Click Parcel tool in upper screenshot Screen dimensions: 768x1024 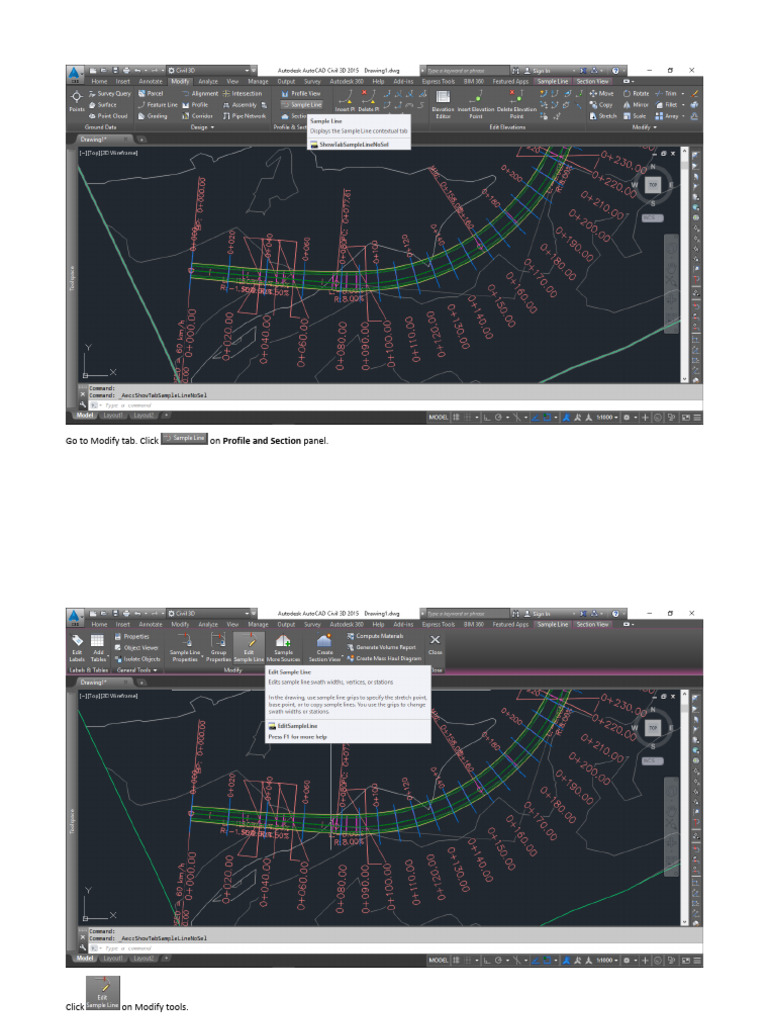(x=151, y=94)
